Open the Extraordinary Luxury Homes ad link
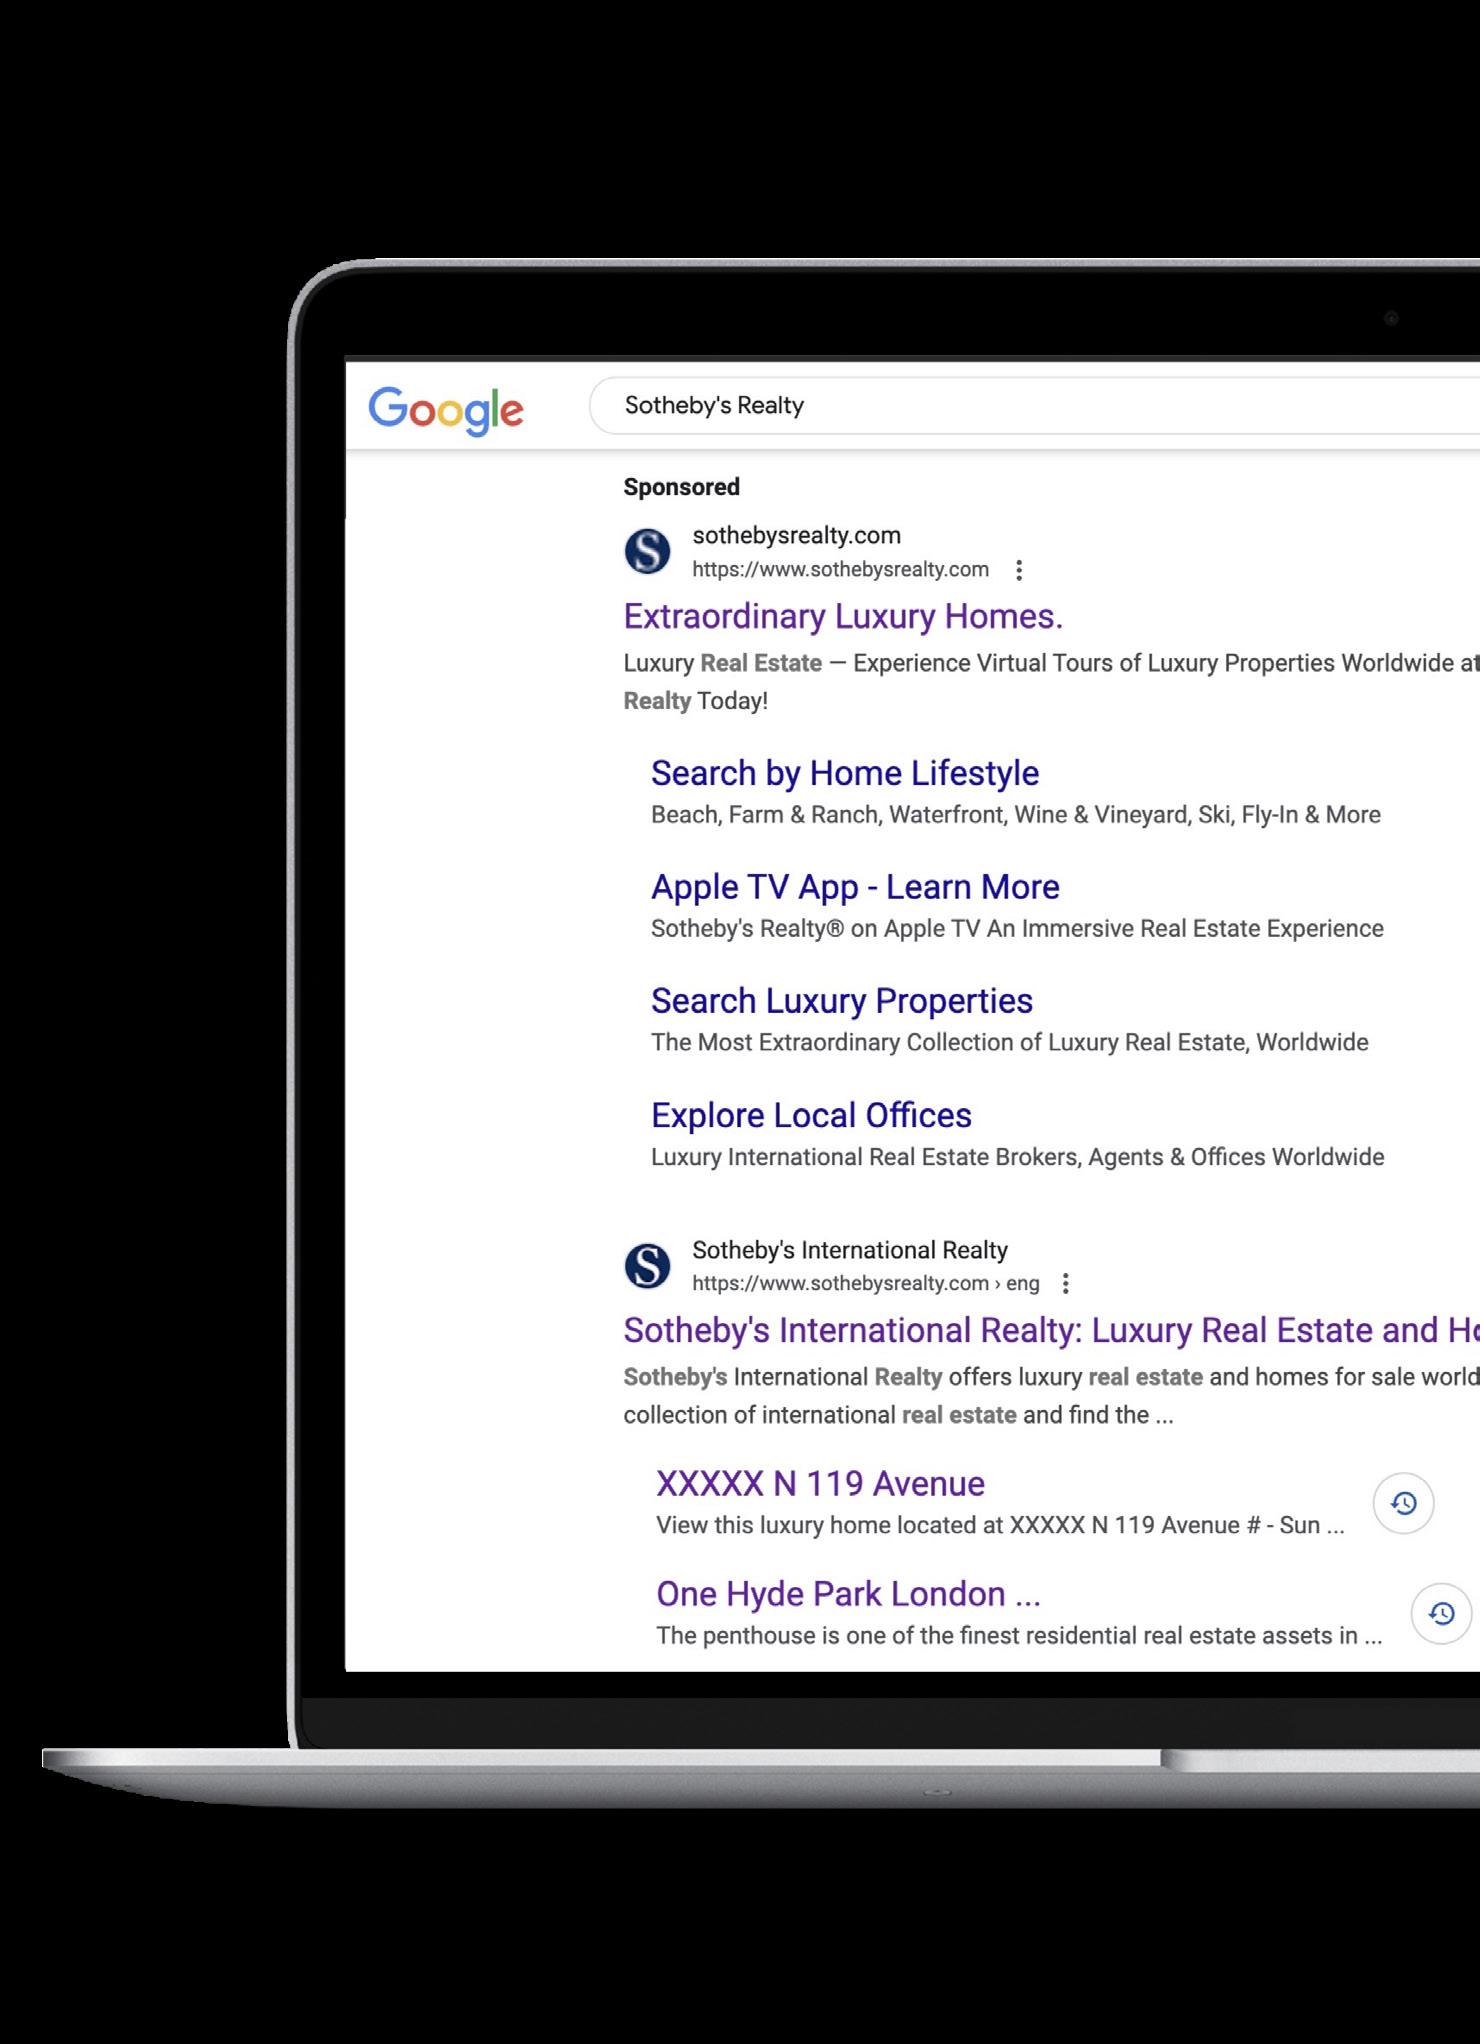The width and height of the screenshot is (1480, 2044). (843, 616)
